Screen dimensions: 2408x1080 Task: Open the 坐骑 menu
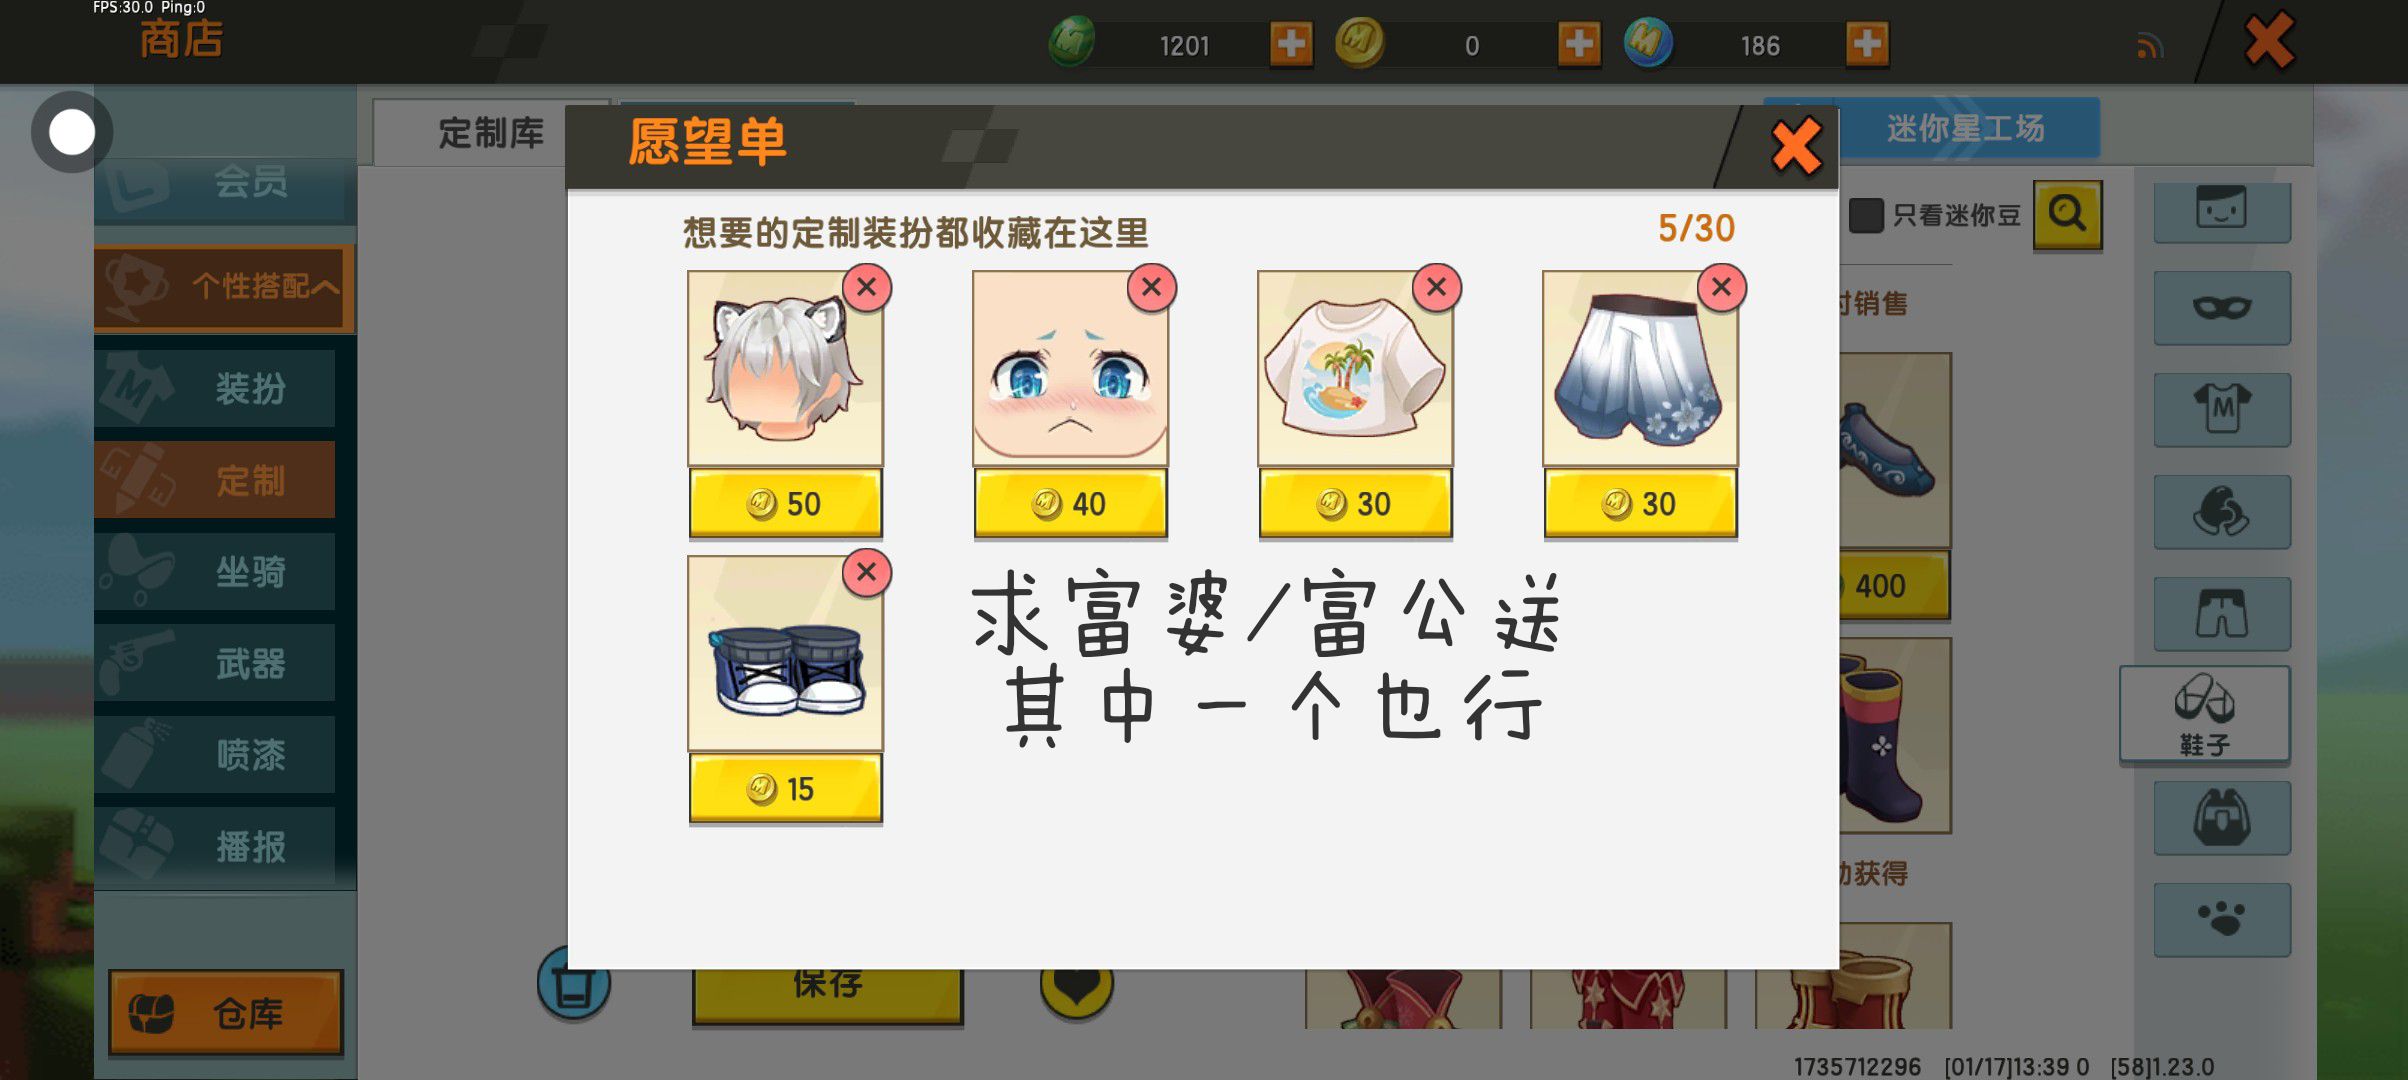[x=215, y=572]
